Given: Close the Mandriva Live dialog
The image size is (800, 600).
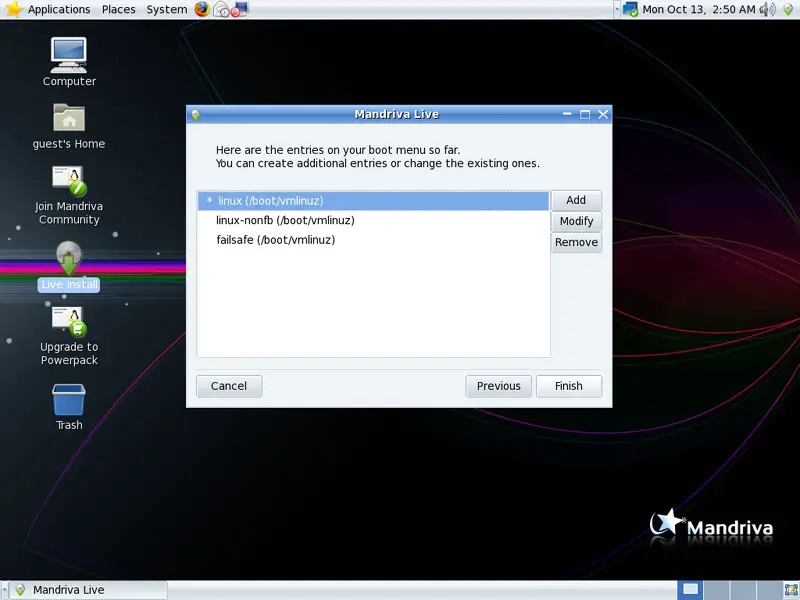Looking at the screenshot, I should [603, 114].
